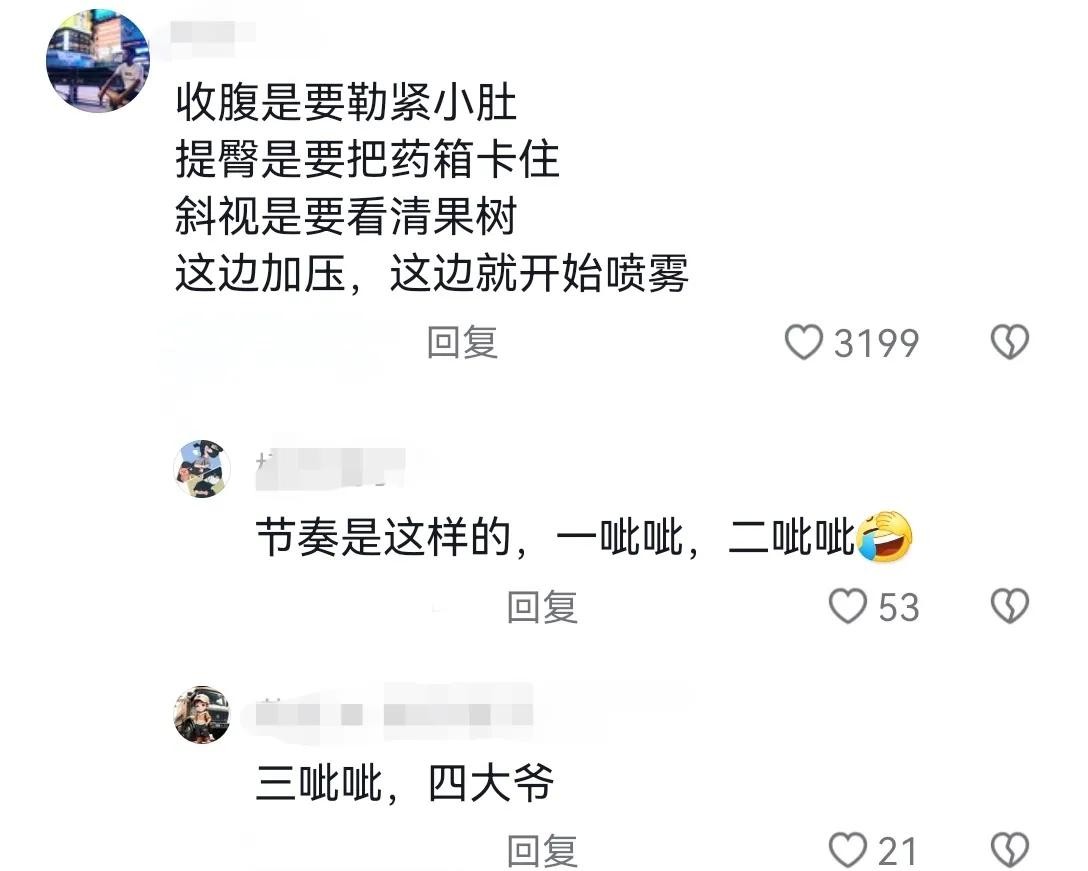This screenshot has height=871, width=1088.
Task: Dislike the 3199-likes top comment
Action: coord(1010,342)
